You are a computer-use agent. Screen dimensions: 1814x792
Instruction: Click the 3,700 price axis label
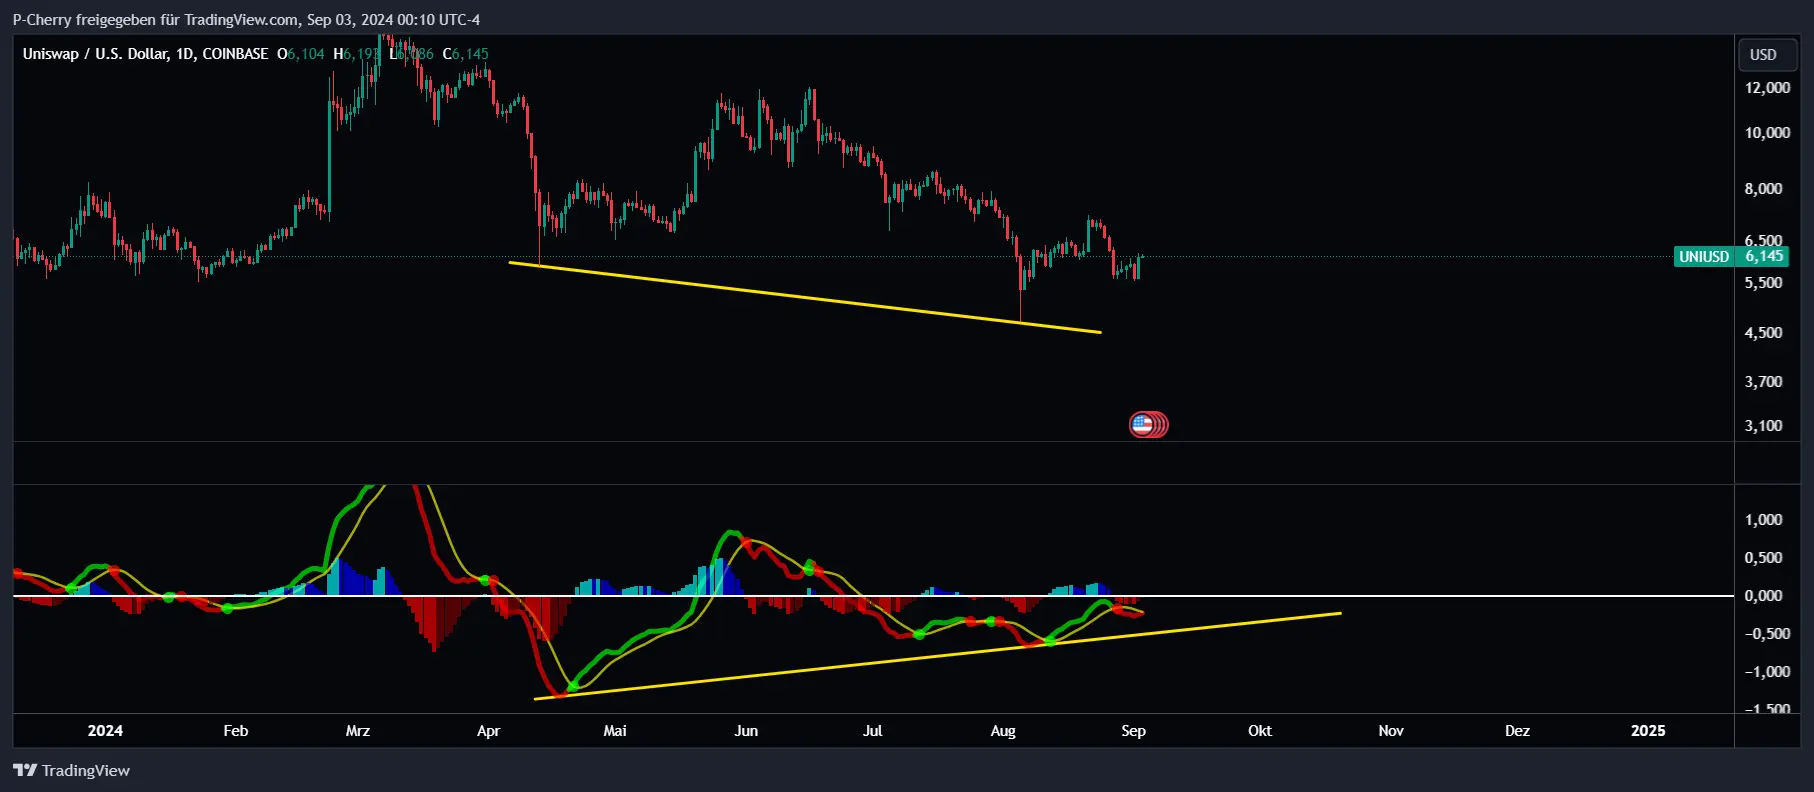pyautogui.click(x=1763, y=382)
